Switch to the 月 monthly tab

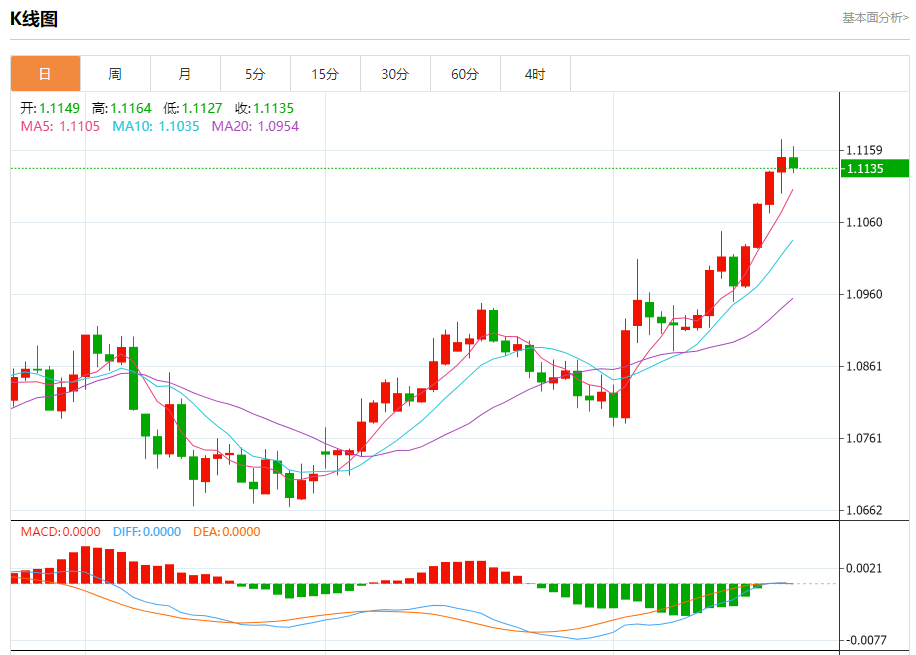(x=186, y=74)
